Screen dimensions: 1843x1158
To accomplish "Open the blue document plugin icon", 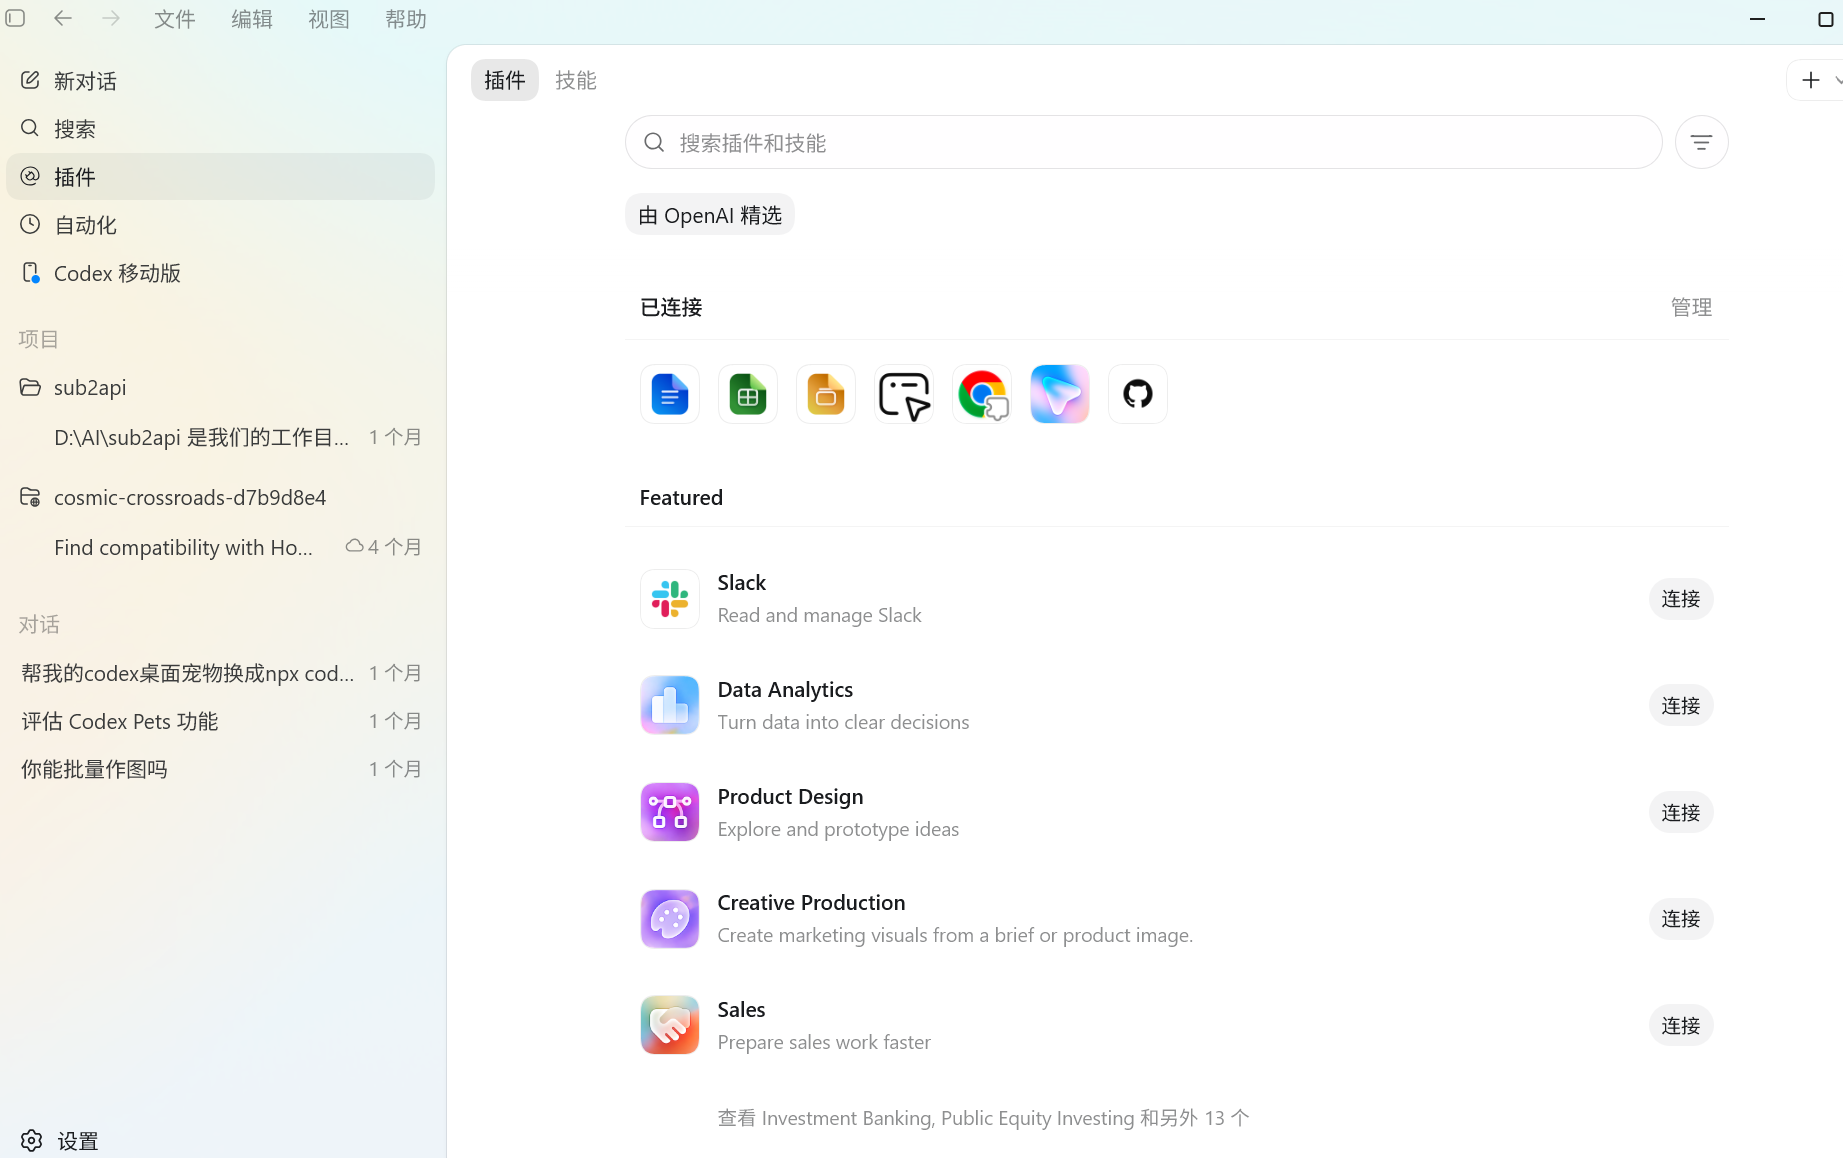I will [669, 394].
